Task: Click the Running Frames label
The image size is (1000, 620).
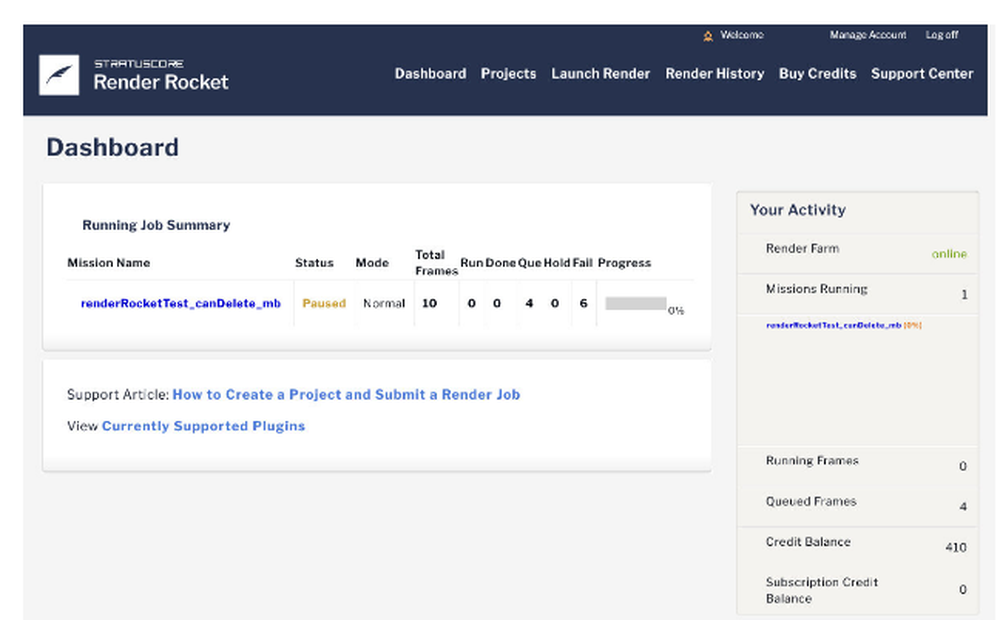Action: (812, 461)
